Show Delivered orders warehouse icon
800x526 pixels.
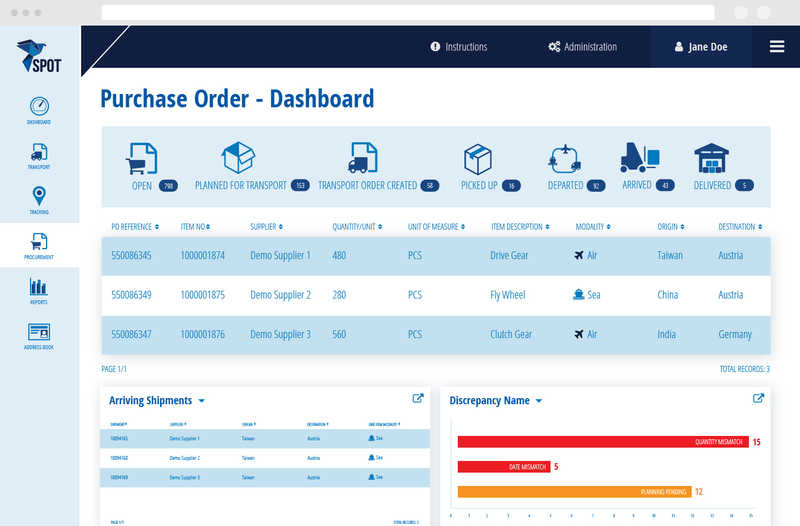pos(710,158)
